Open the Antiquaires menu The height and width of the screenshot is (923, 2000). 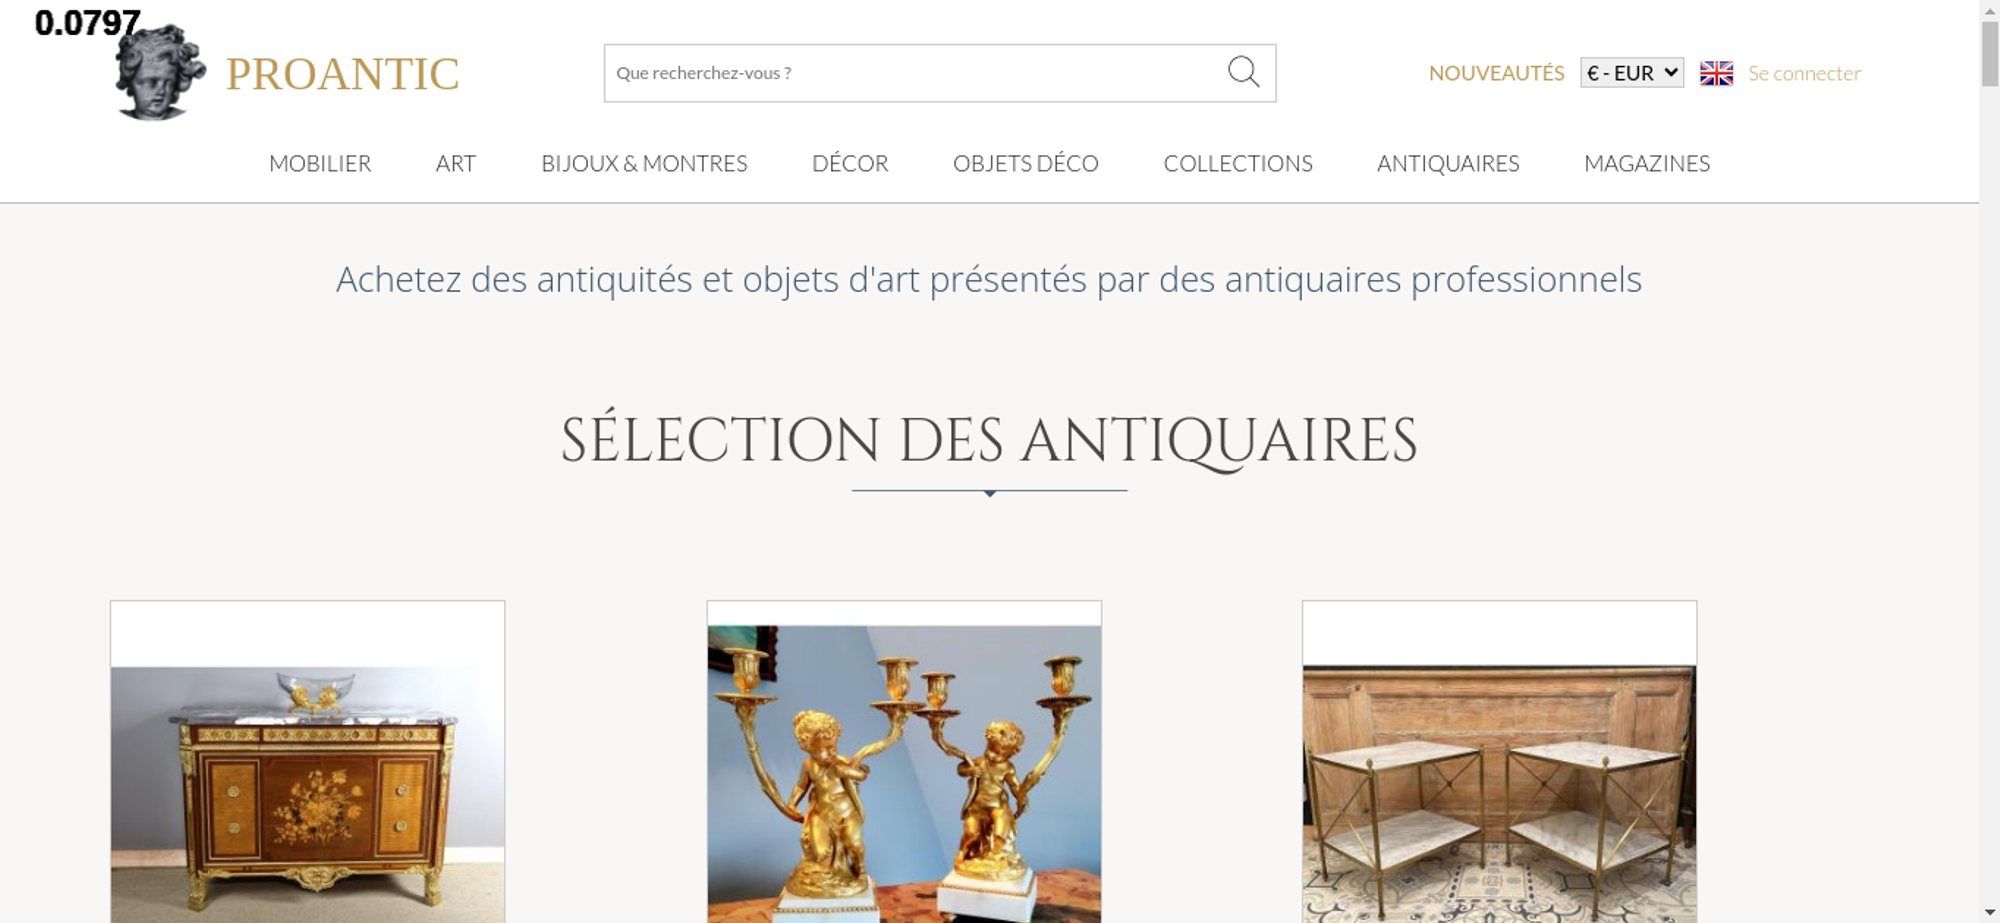coord(1448,163)
